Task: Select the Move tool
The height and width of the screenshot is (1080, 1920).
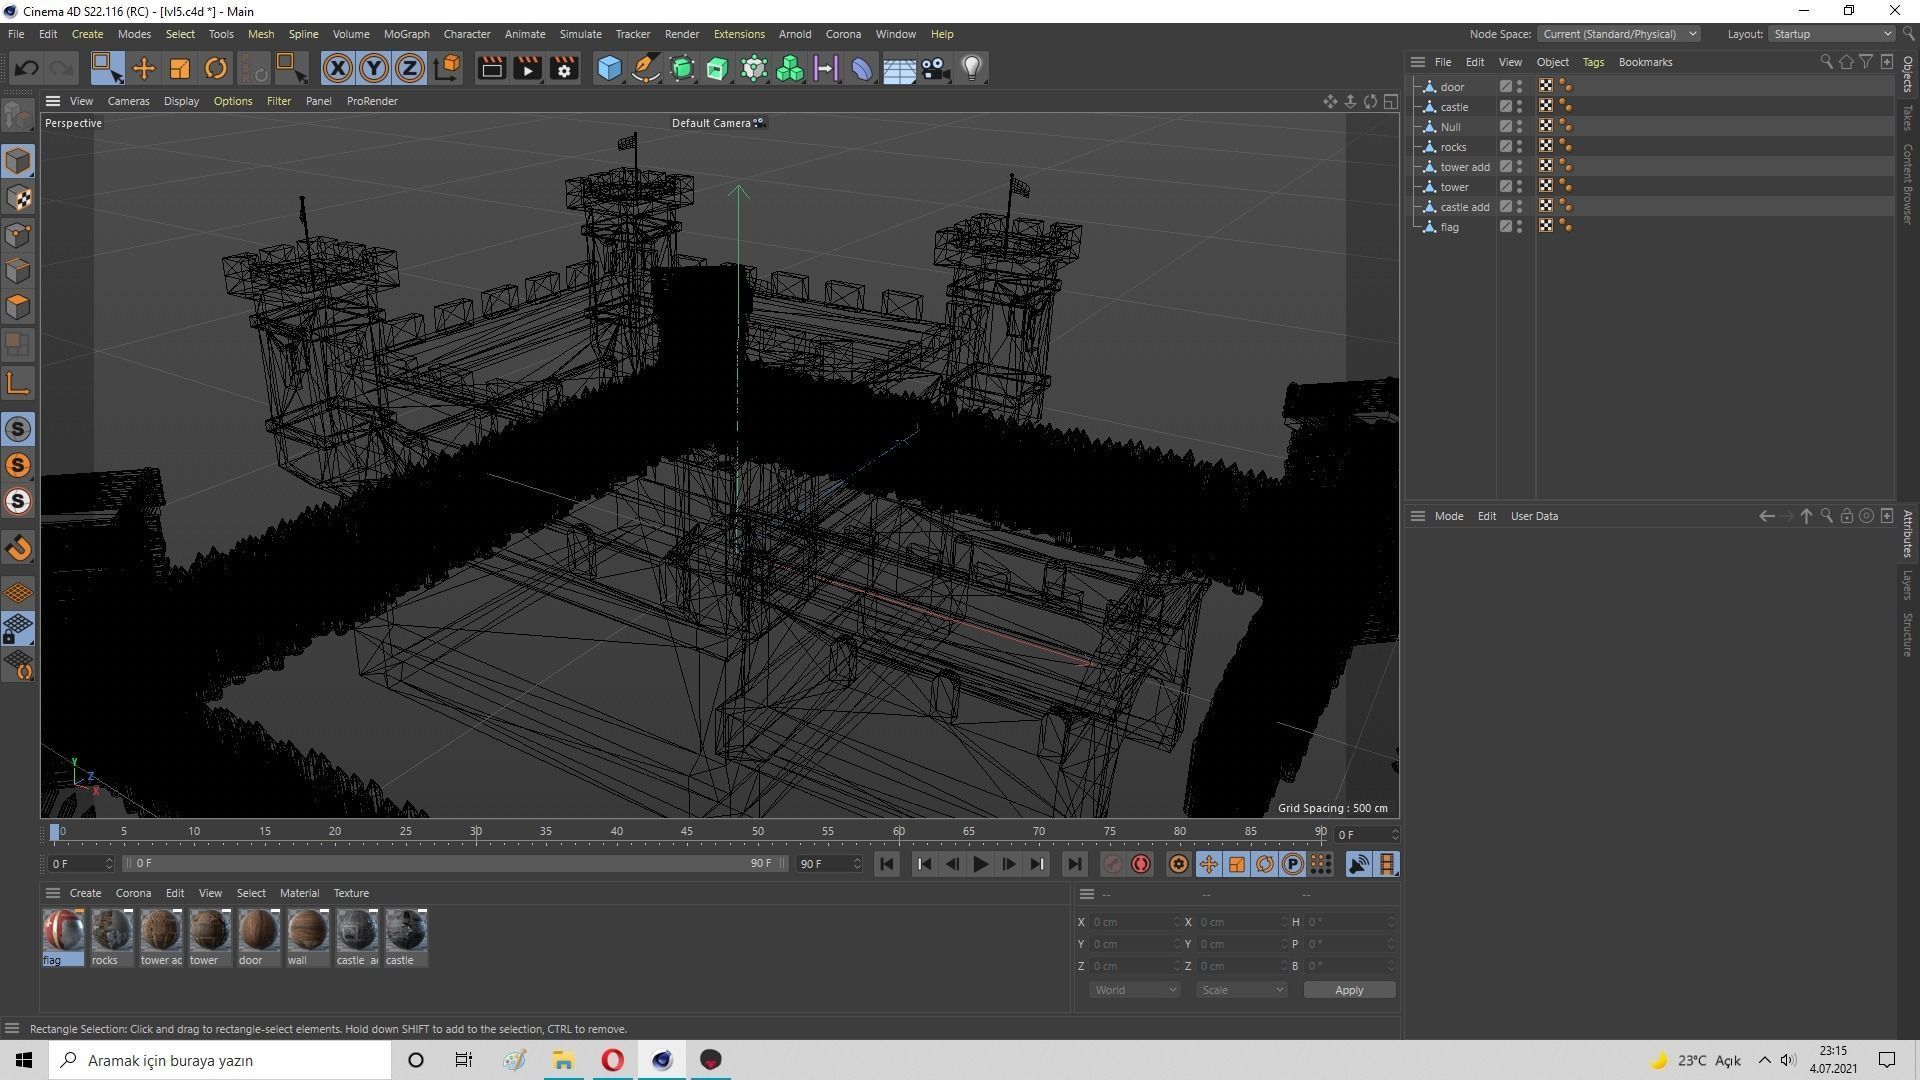Action: tap(144, 68)
